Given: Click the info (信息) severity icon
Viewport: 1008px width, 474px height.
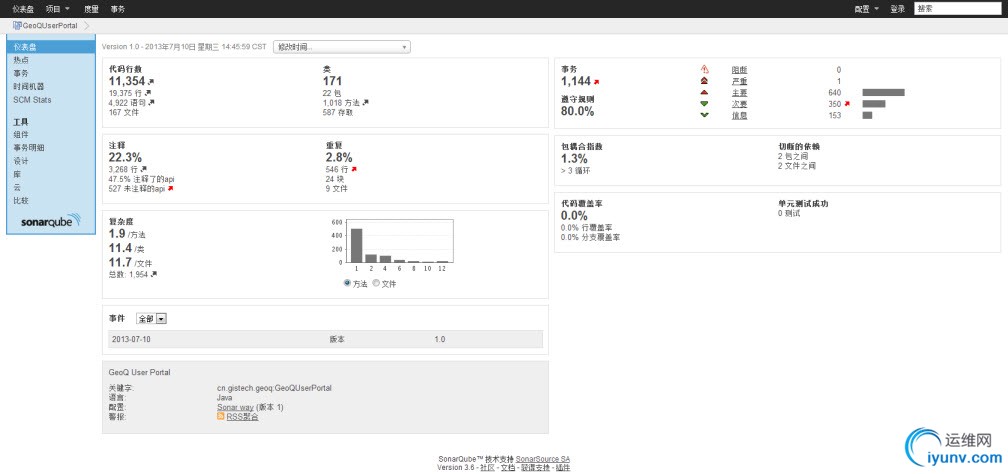Looking at the screenshot, I should (x=705, y=115).
